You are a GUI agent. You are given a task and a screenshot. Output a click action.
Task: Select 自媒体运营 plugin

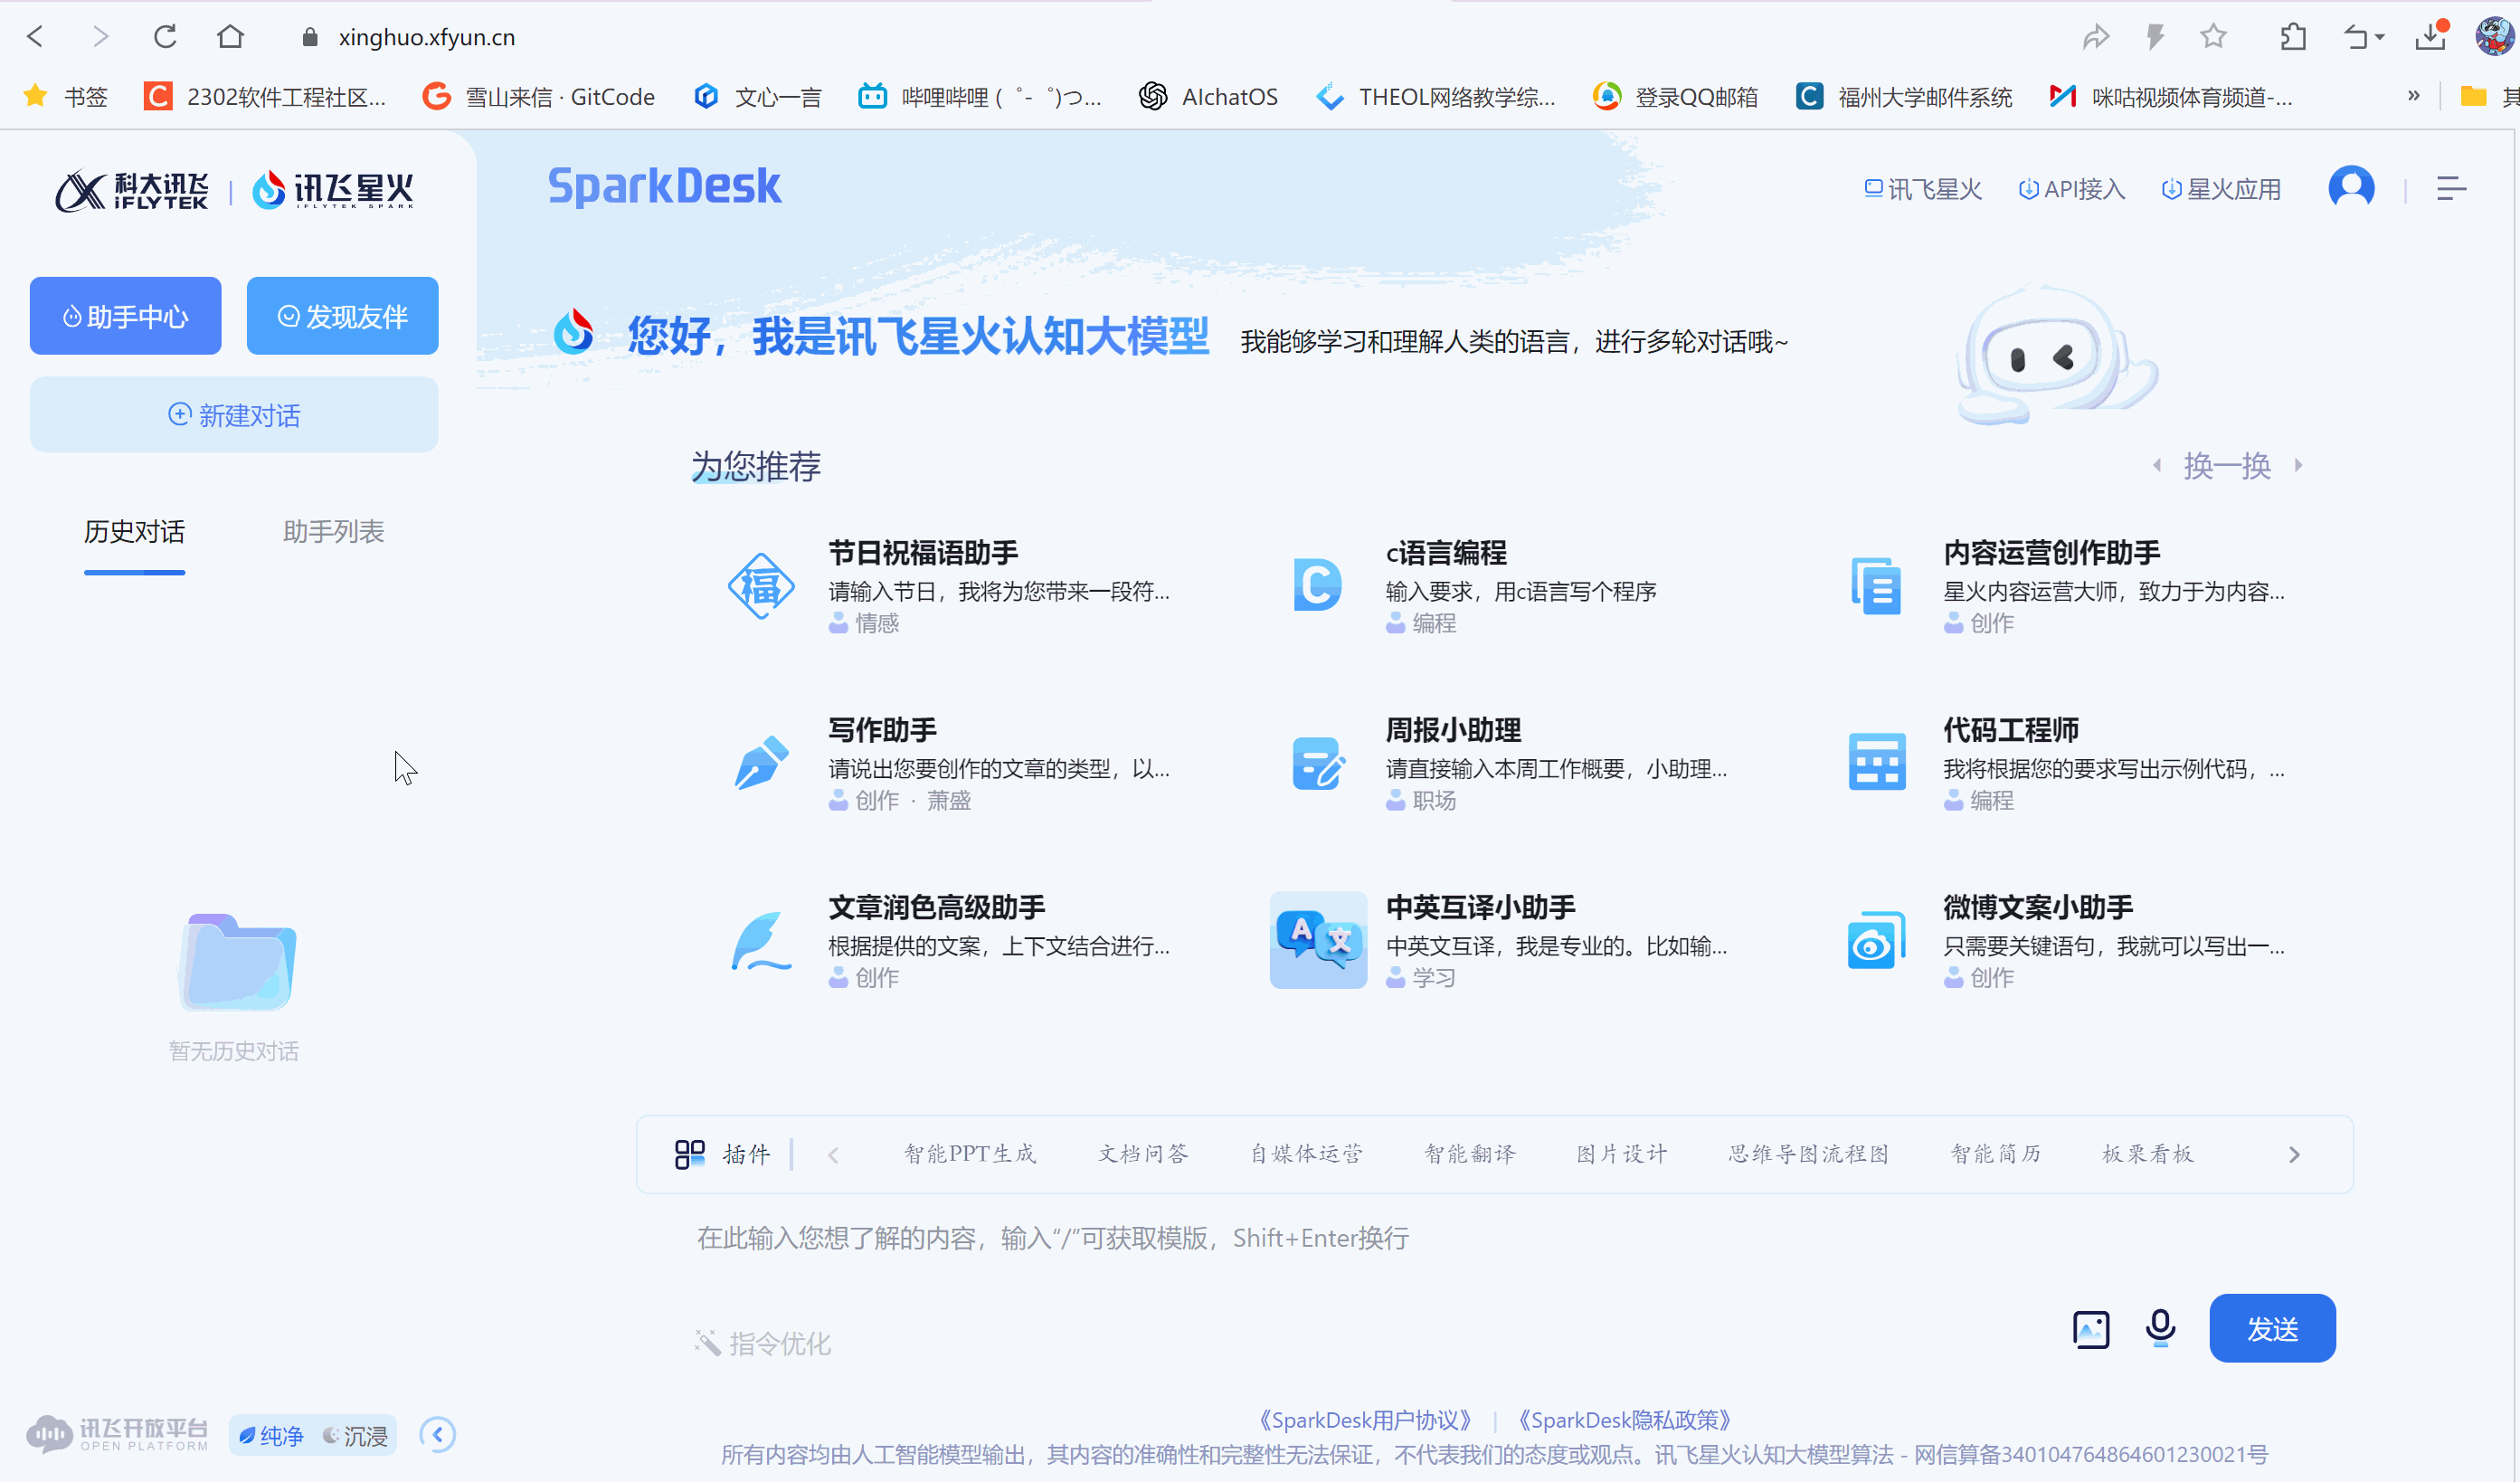pos(1306,1154)
